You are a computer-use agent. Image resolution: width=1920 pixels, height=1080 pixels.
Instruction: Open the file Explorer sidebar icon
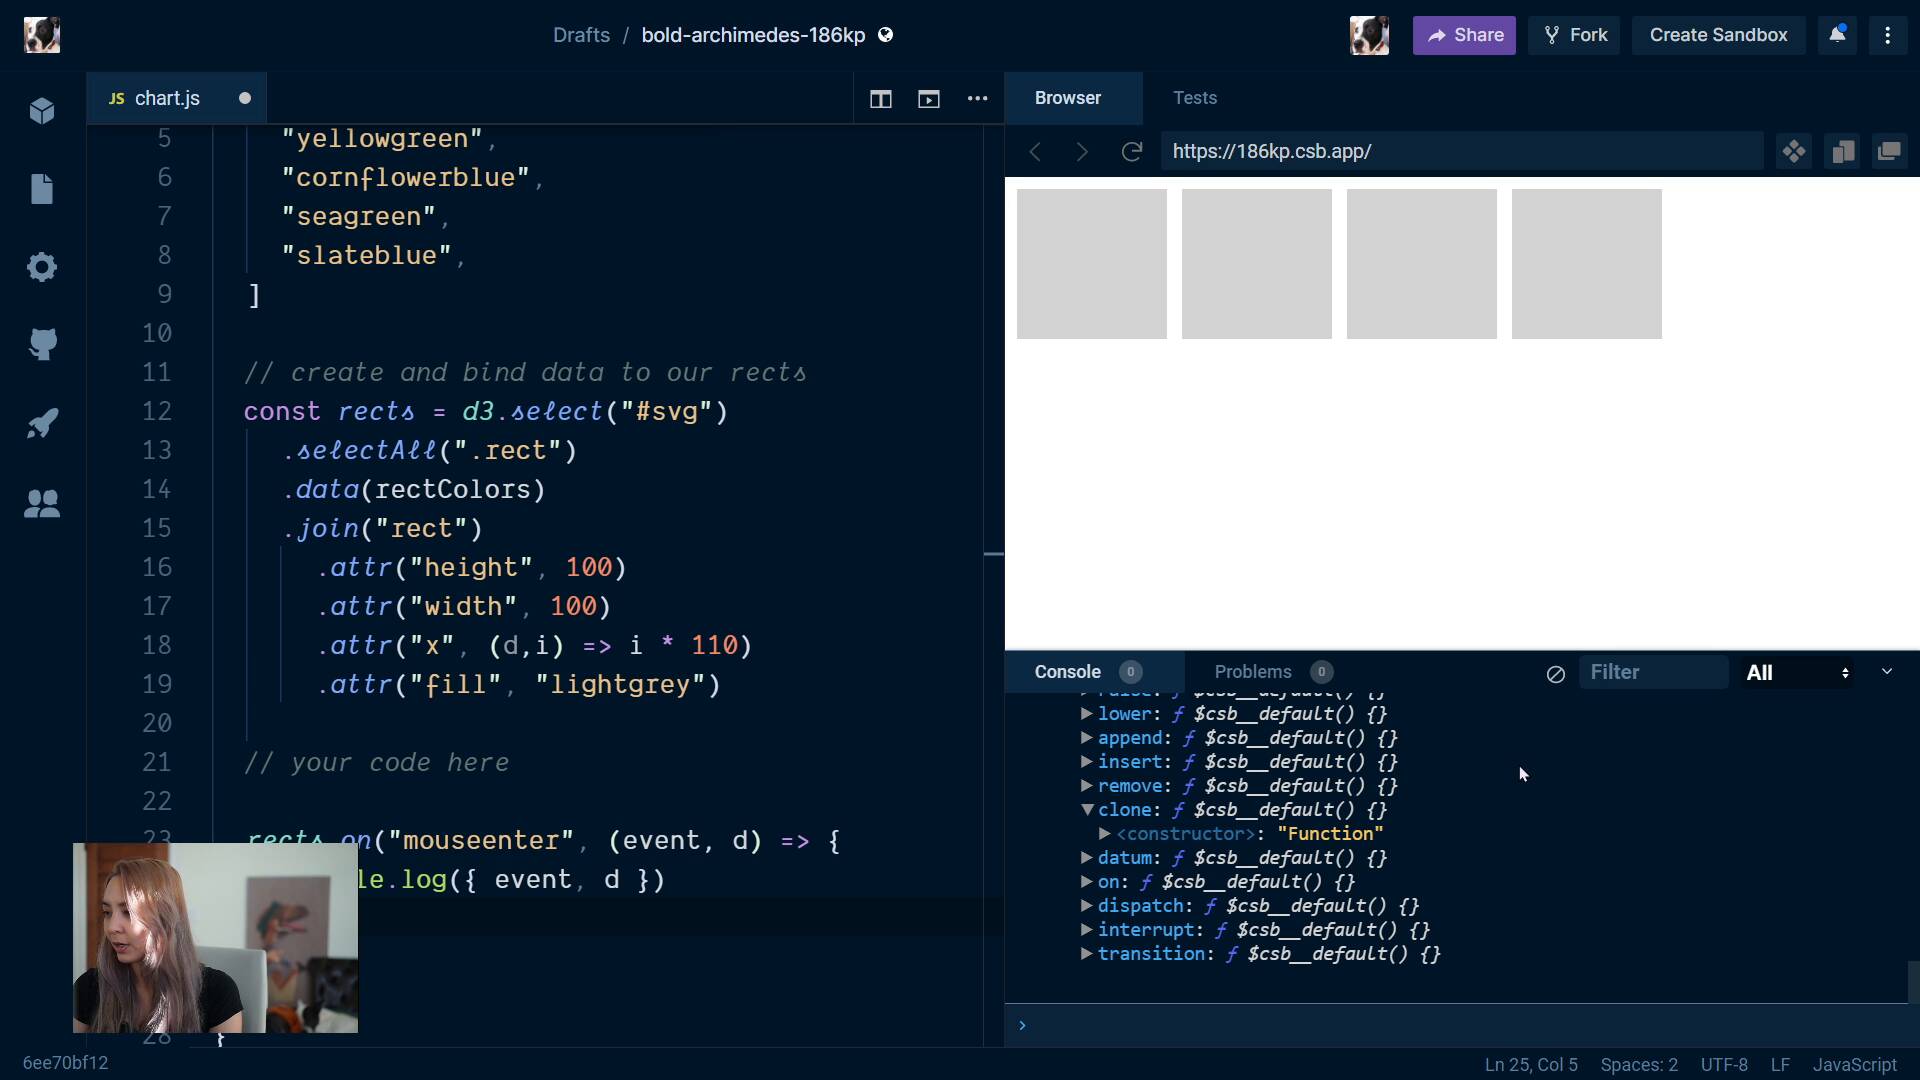(x=42, y=189)
